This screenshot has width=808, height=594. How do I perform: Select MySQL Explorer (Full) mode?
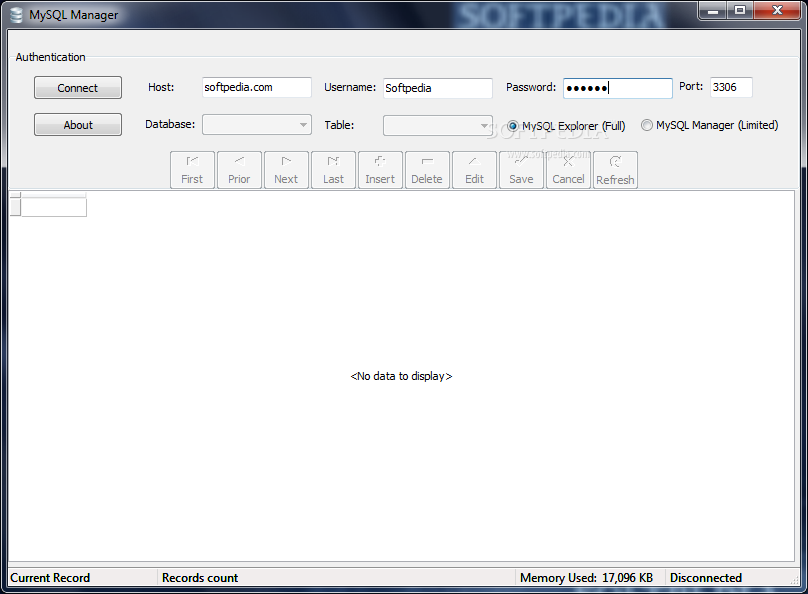(x=566, y=126)
